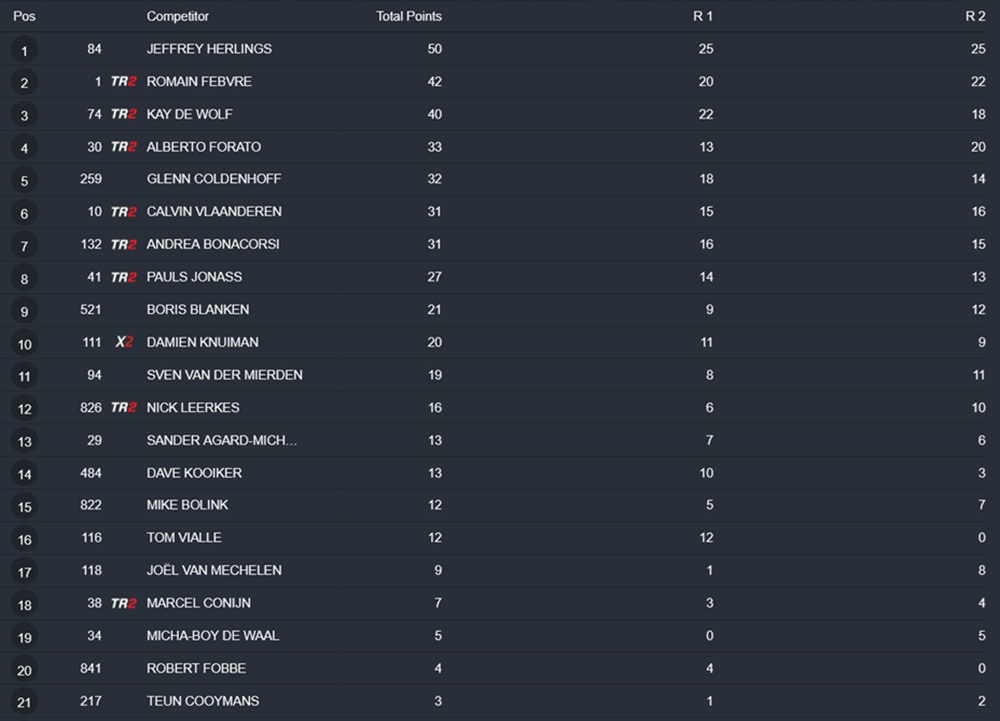Sort by Total Points column header

(x=409, y=16)
